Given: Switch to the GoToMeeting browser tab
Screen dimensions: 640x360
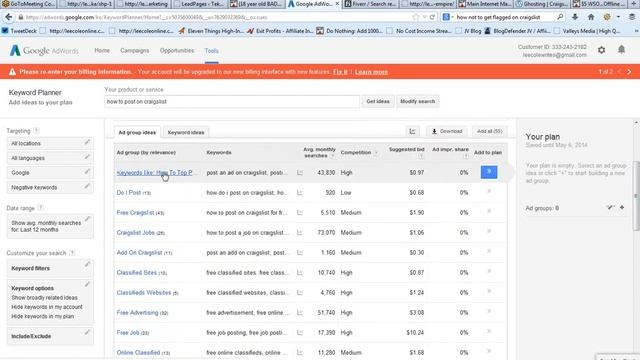Looking at the screenshot, I should click(x=29, y=4).
